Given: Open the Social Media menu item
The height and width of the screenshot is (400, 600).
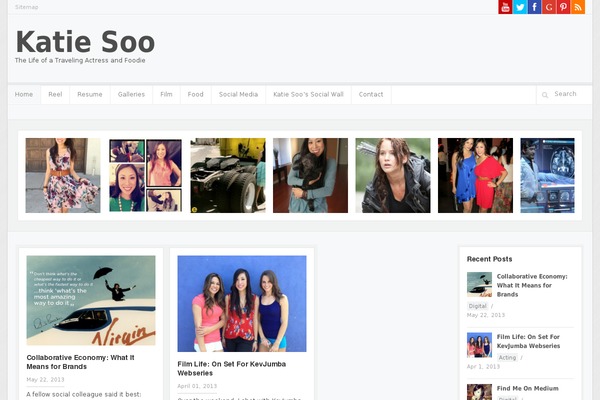Looking at the screenshot, I should tap(238, 94).
